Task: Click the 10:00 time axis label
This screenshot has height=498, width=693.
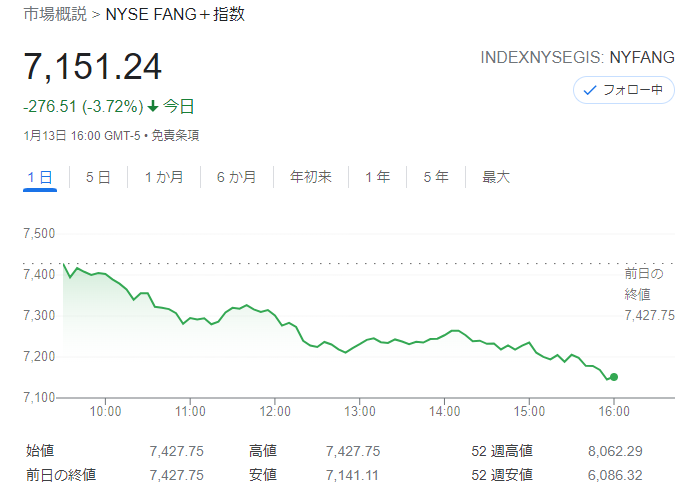Action: 105,411
